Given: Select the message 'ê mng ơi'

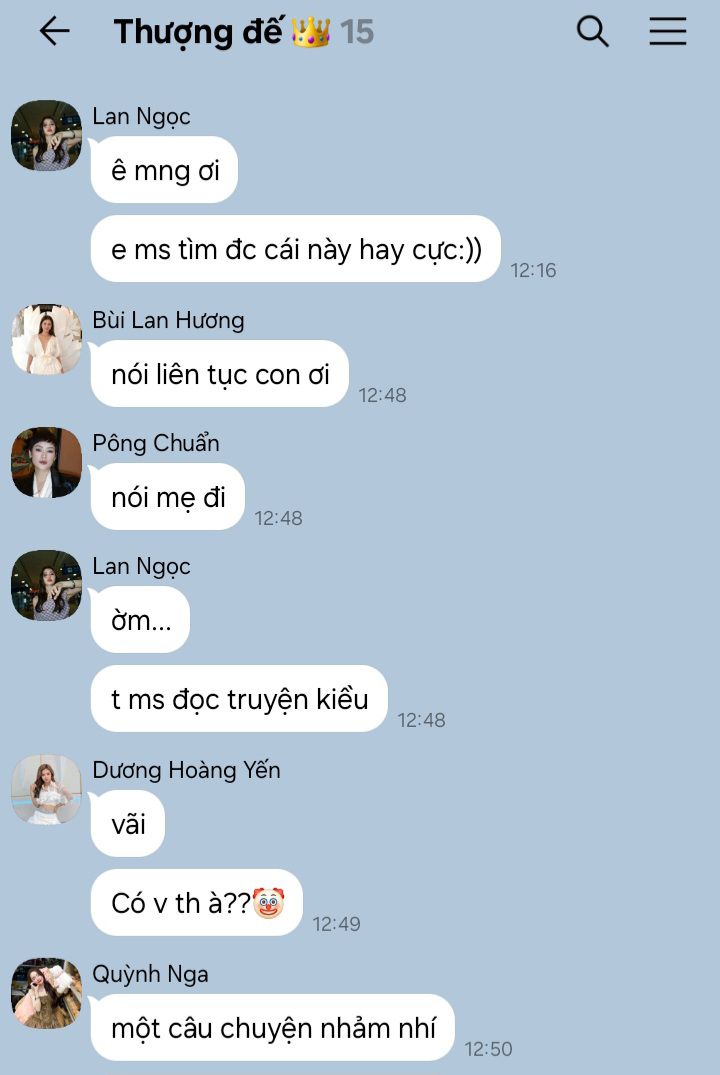Looking at the screenshot, I should coord(165,170).
